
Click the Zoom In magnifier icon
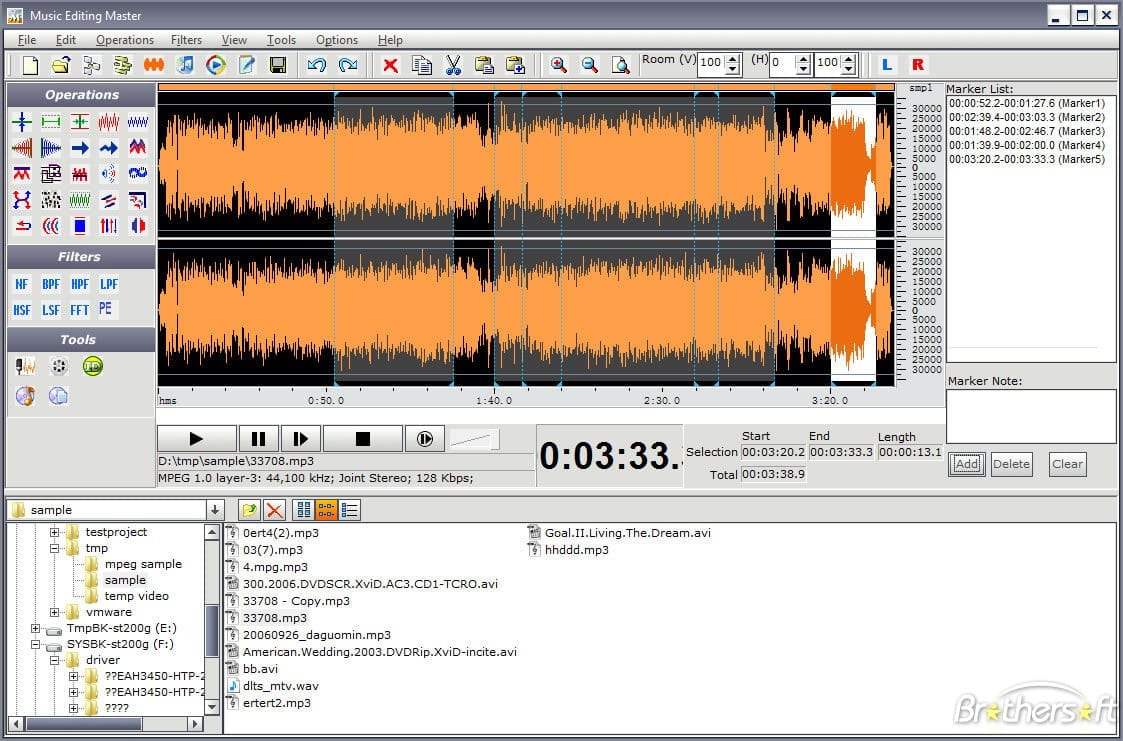558,65
